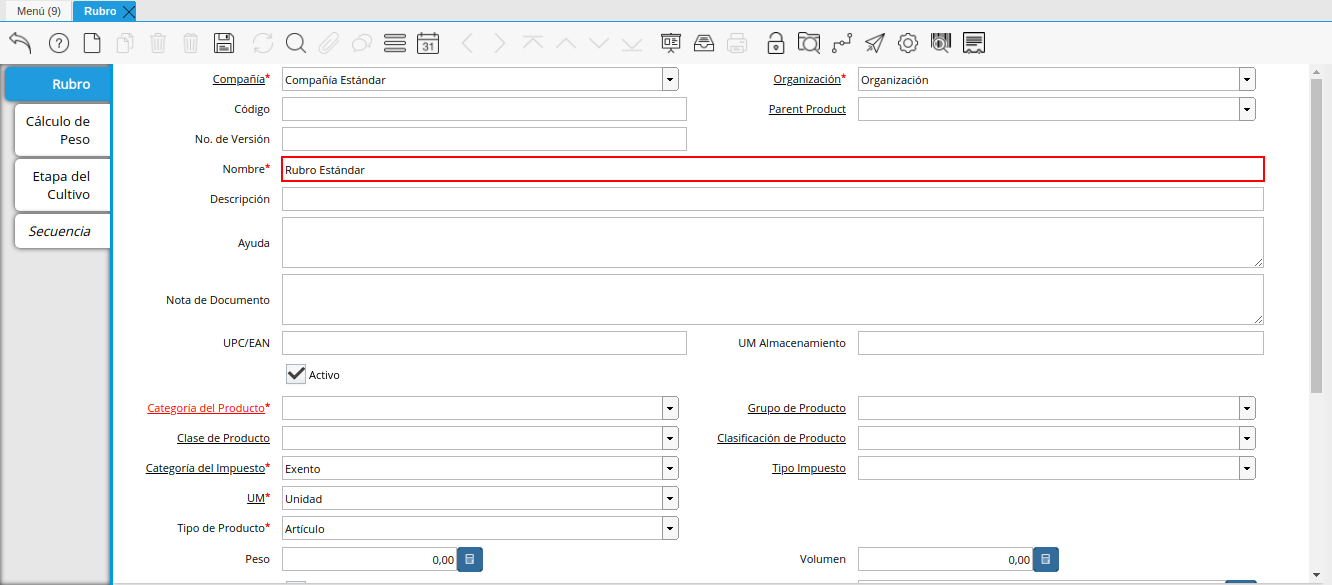Screen dimensions: 1332x585
Task: Click the Grupo de Producto label link
Action: tap(797, 408)
